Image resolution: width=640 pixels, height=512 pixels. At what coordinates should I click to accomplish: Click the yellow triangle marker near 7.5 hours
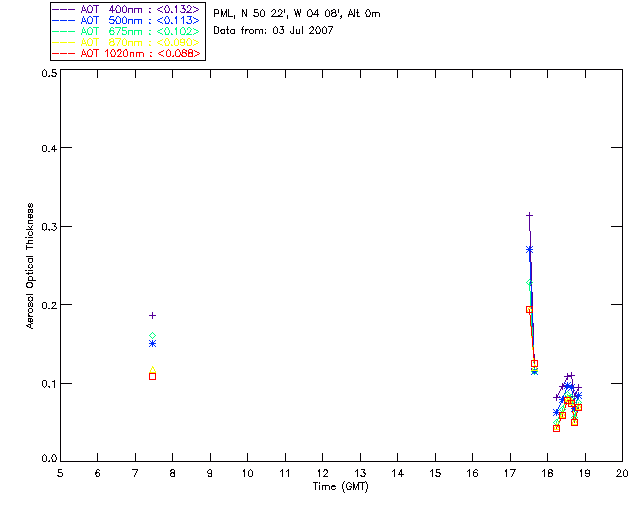pos(153,370)
